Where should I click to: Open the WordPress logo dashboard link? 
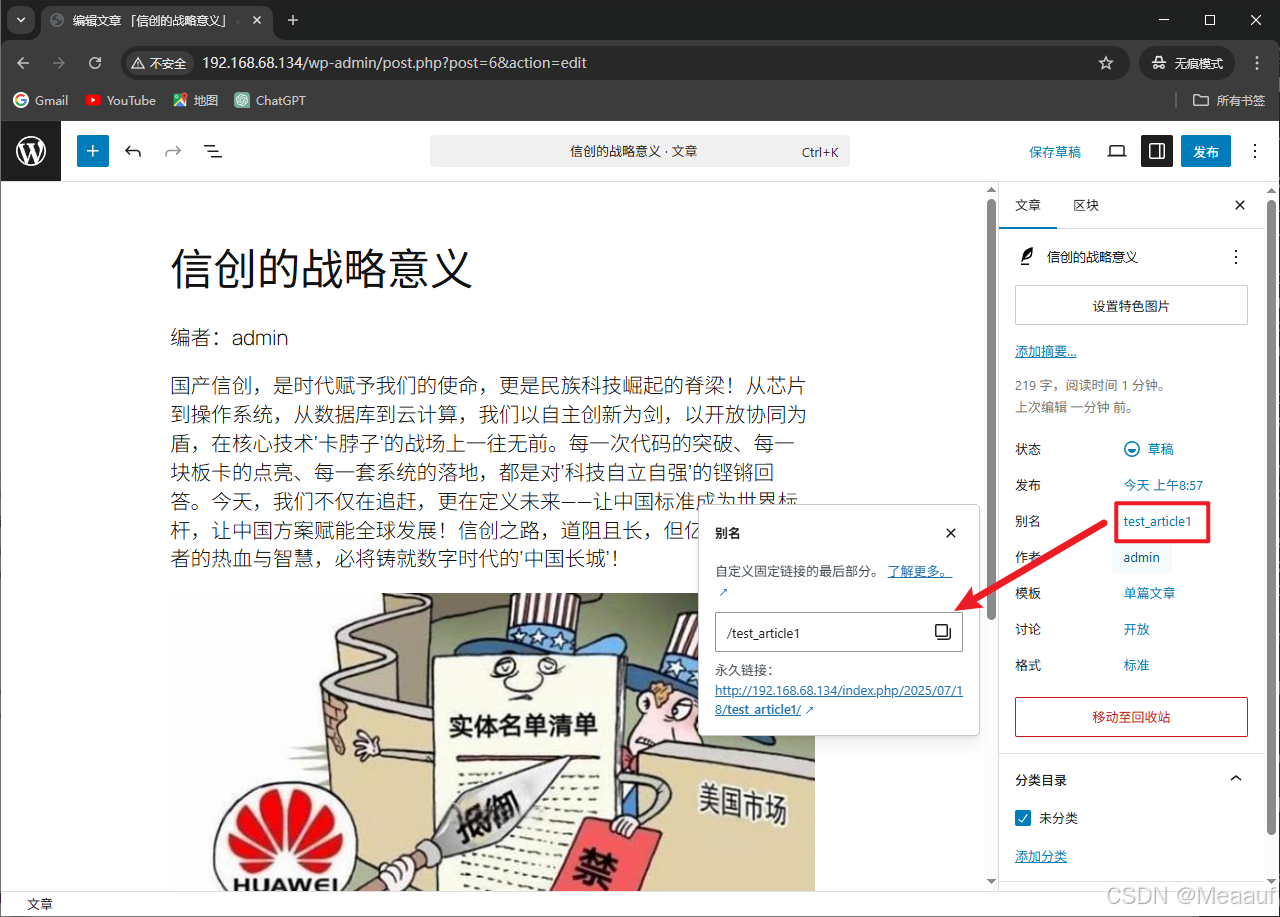[31, 151]
